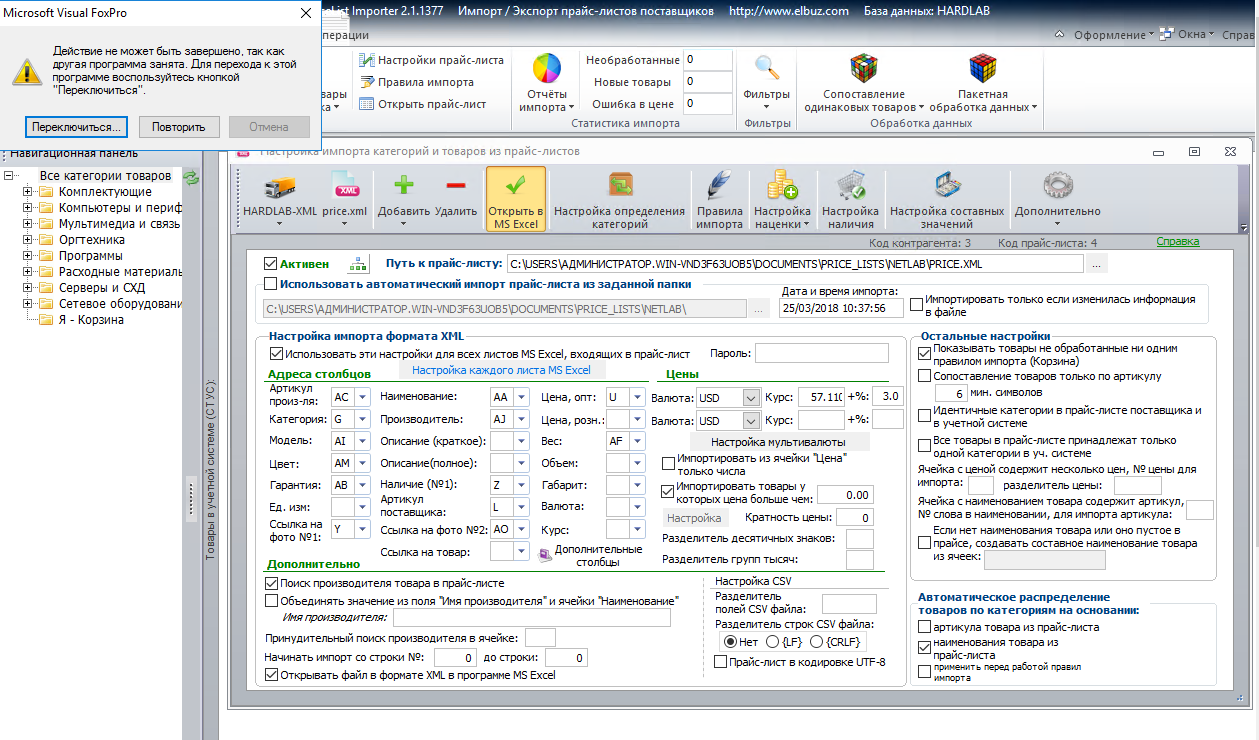Open Настройки прайс-листа in ribbon
The width and height of the screenshot is (1259, 740).
pos(431,60)
